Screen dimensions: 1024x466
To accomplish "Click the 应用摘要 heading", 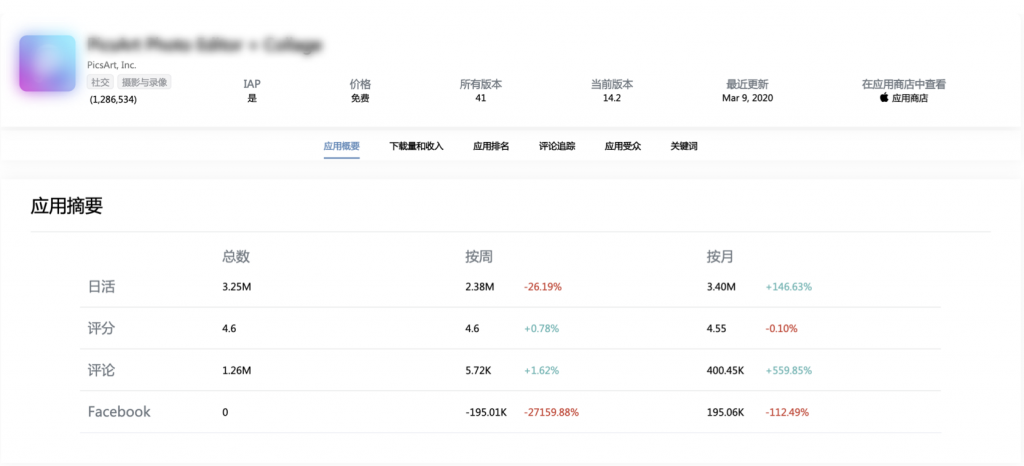I will pos(67,206).
